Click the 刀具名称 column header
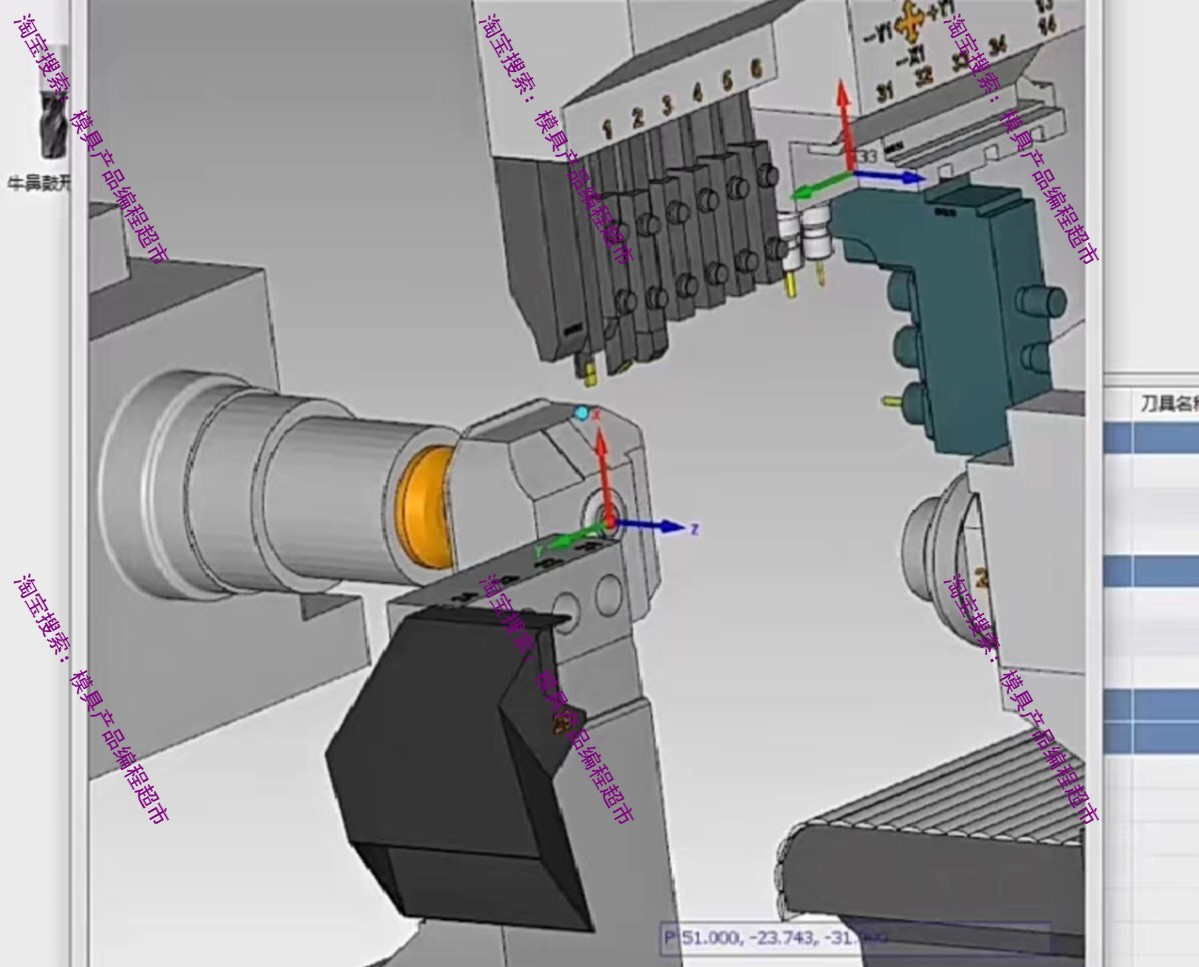 point(1168,404)
